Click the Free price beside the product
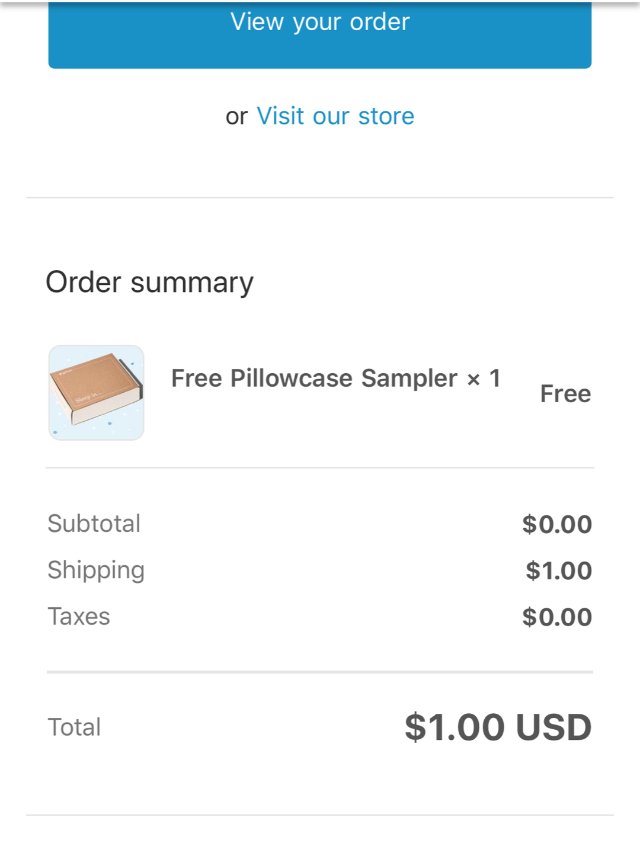Viewport: 640px width, 853px height. (x=565, y=394)
